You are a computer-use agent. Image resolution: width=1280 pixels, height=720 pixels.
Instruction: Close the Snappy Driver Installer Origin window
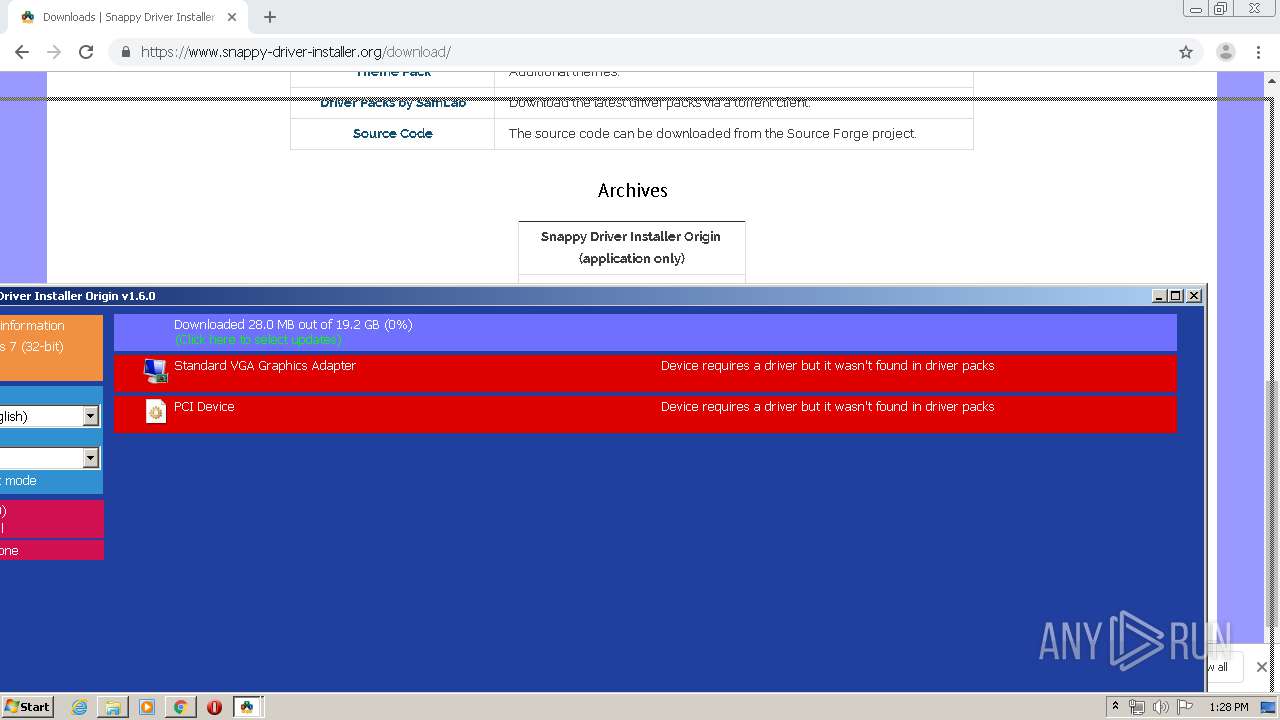[x=1194, y=296]
